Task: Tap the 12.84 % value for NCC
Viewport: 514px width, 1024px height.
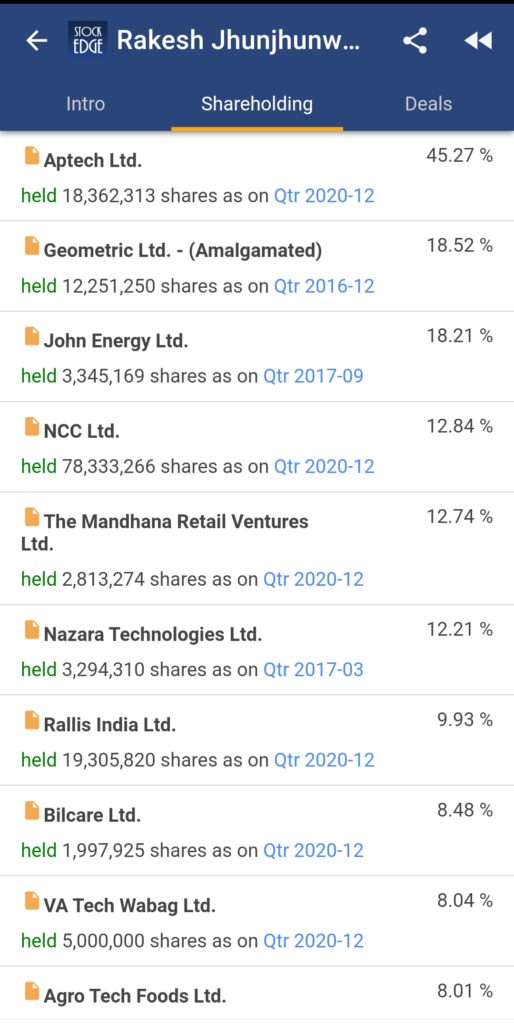Action: (460, 426)
